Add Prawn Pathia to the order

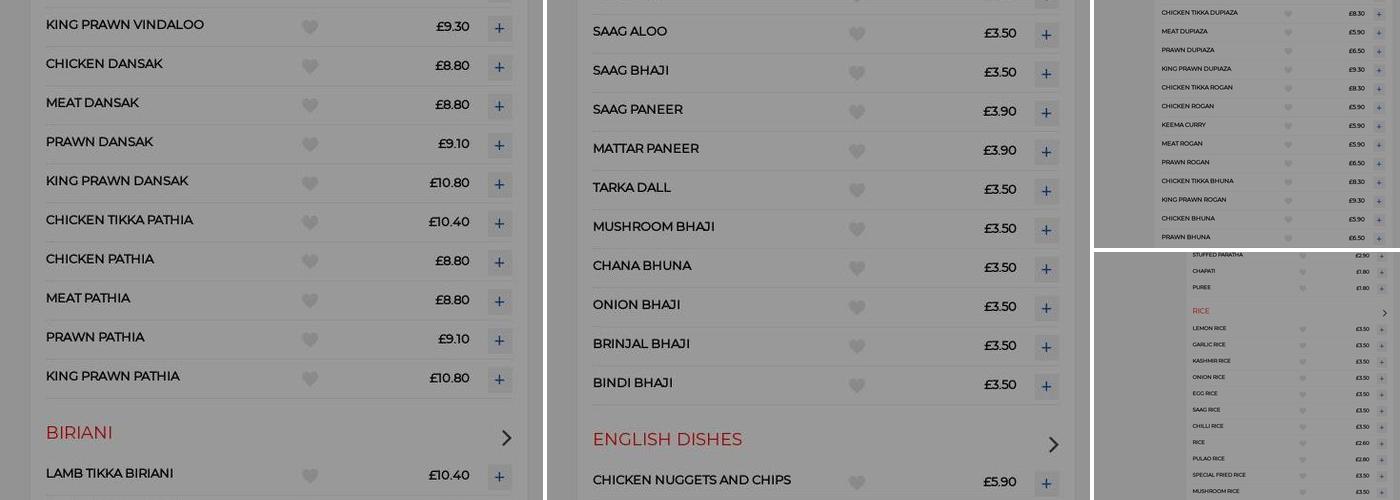coord(499,340)
